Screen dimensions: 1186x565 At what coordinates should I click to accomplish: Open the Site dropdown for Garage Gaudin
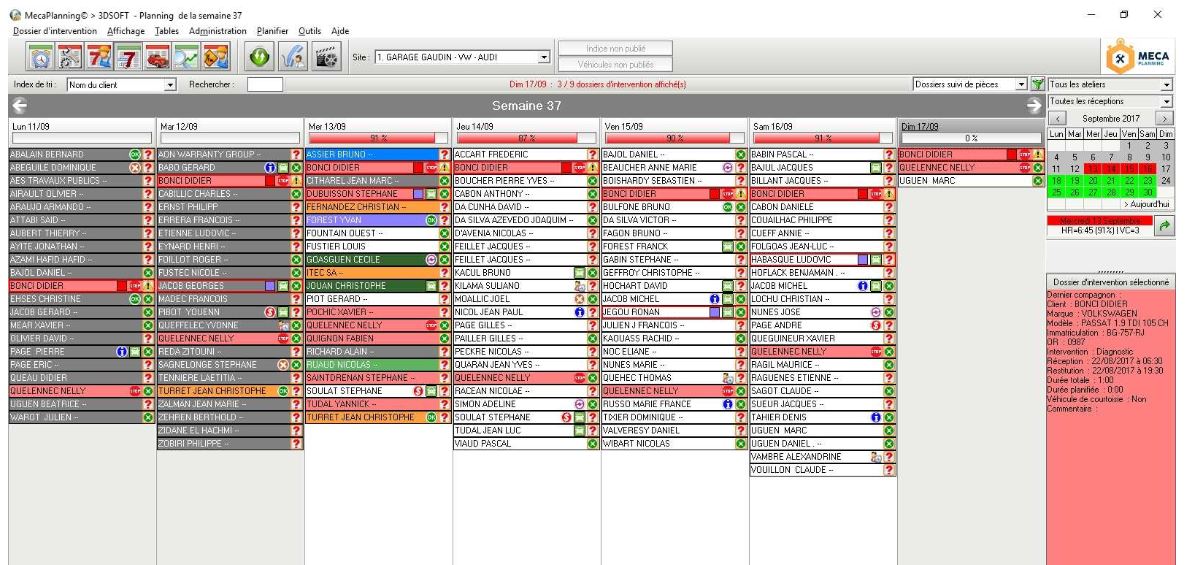pyautogui.click(x=544, y=58)
